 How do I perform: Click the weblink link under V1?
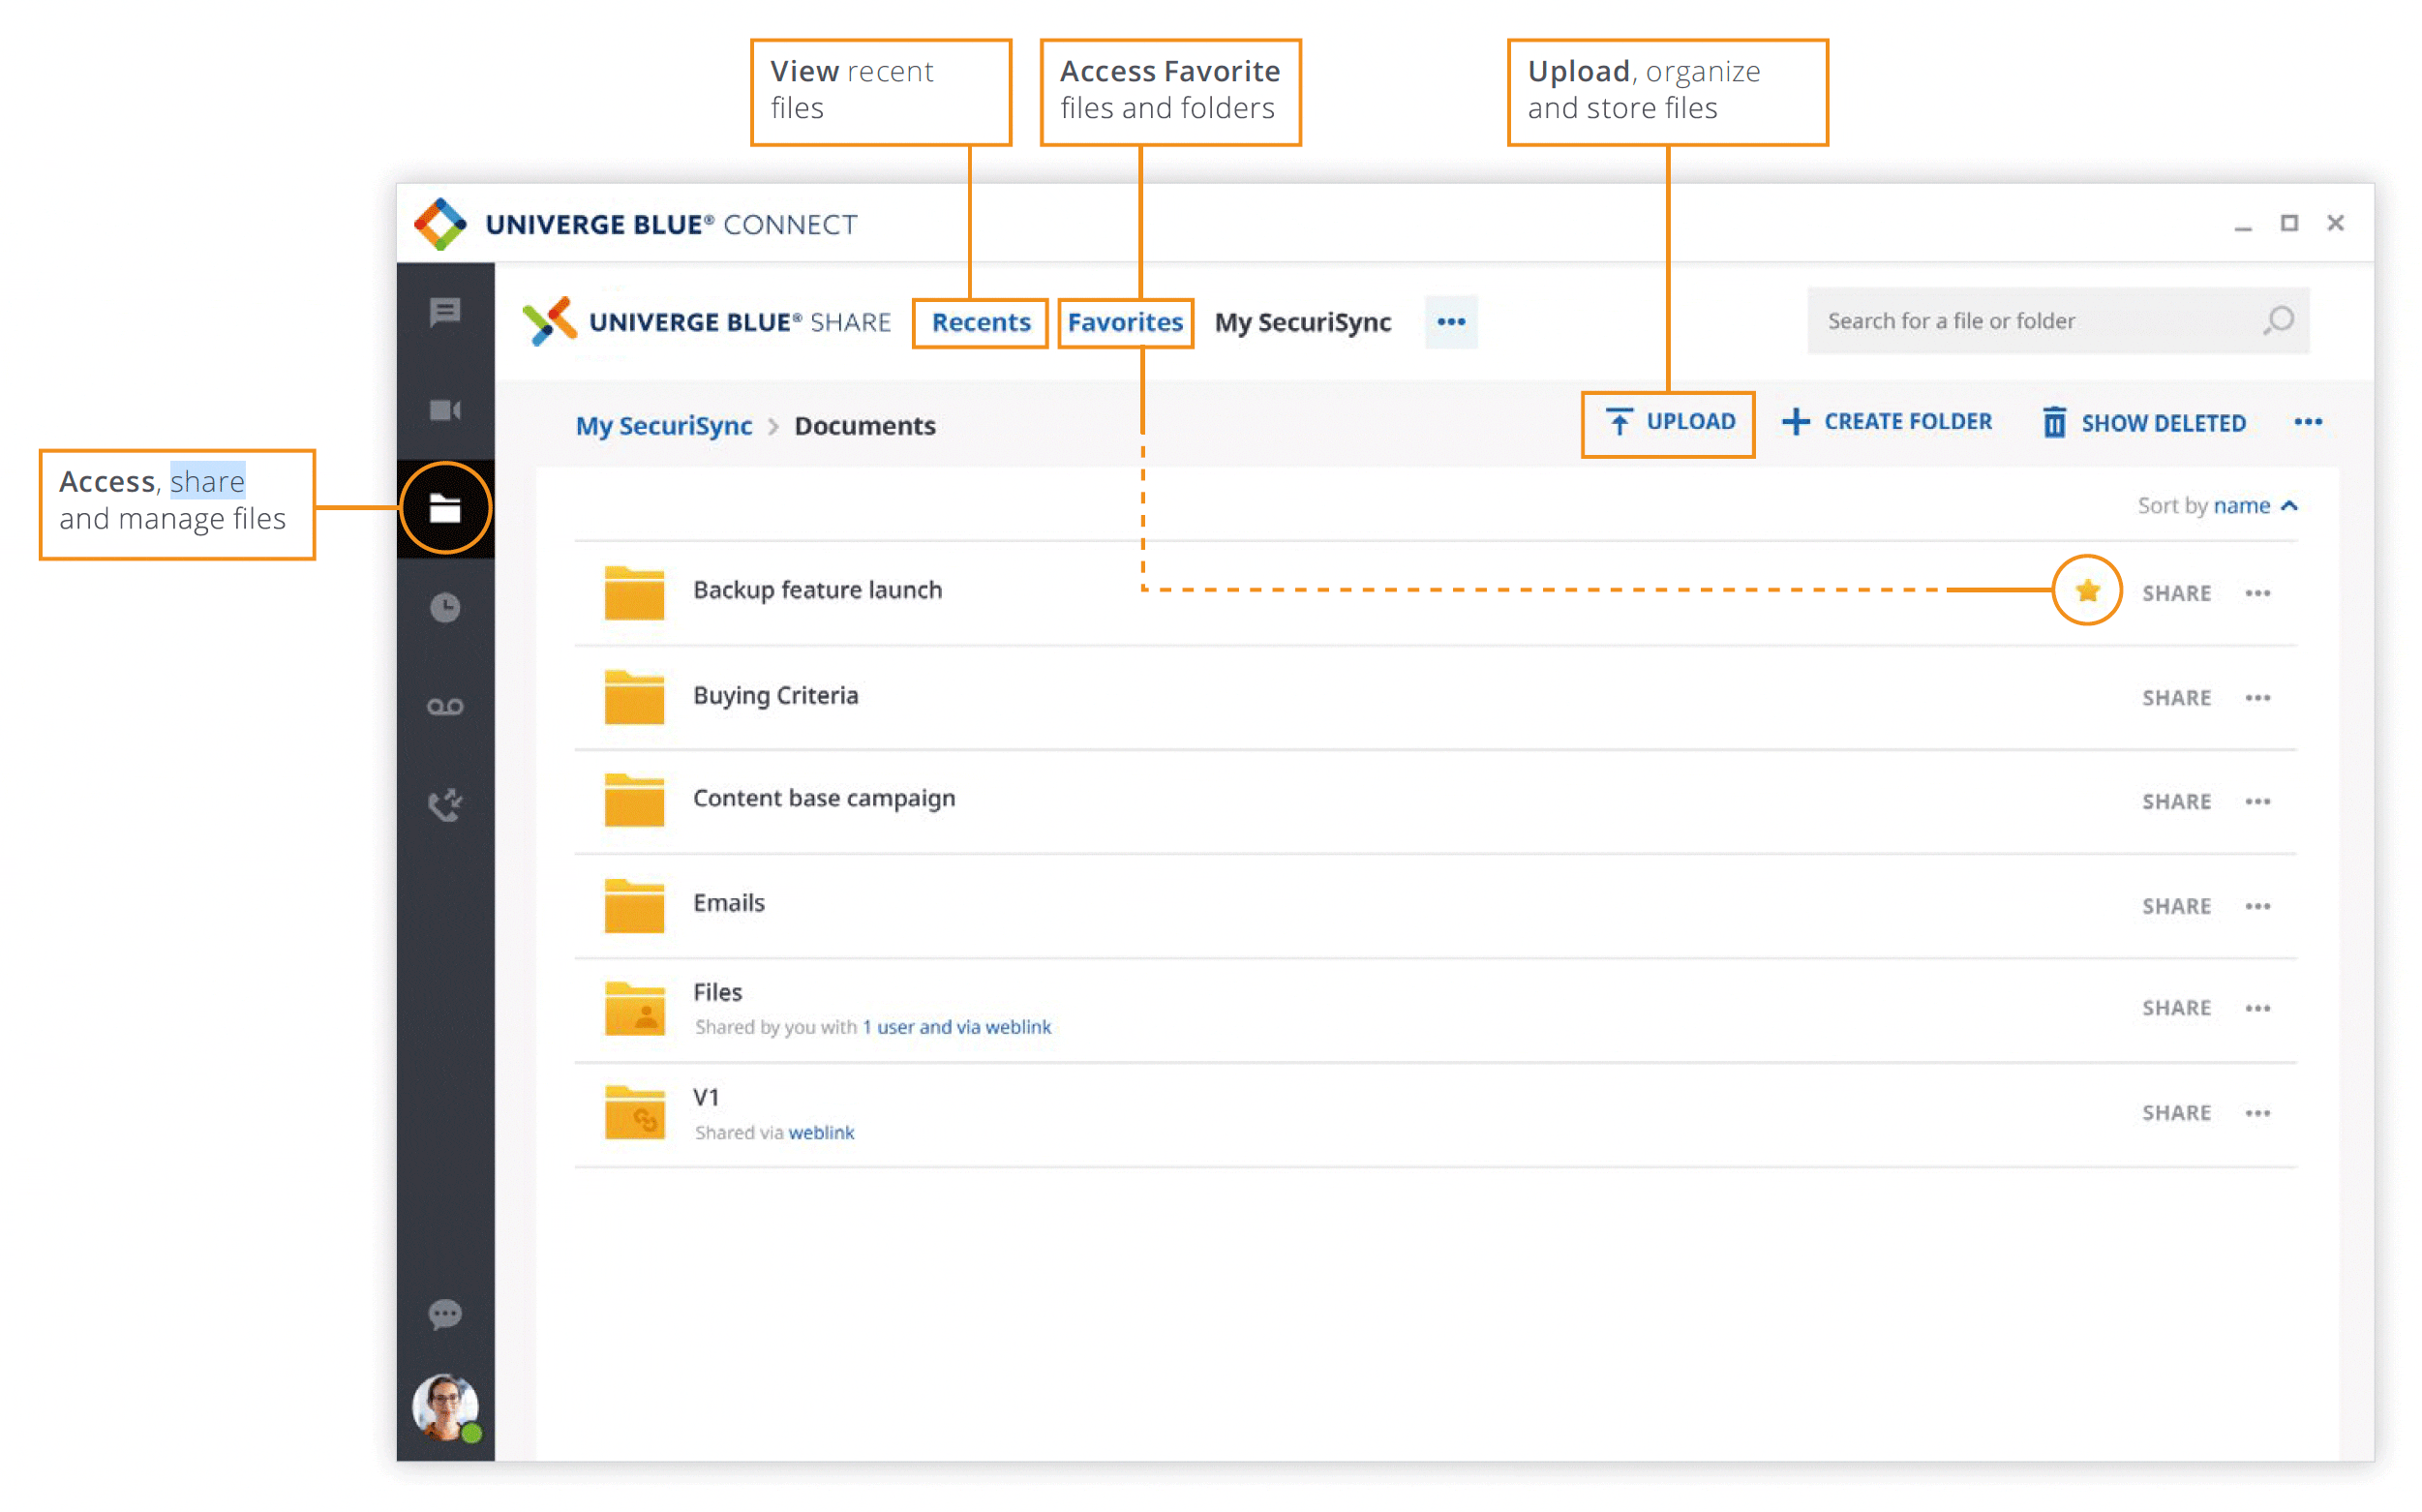[821, 1132]
